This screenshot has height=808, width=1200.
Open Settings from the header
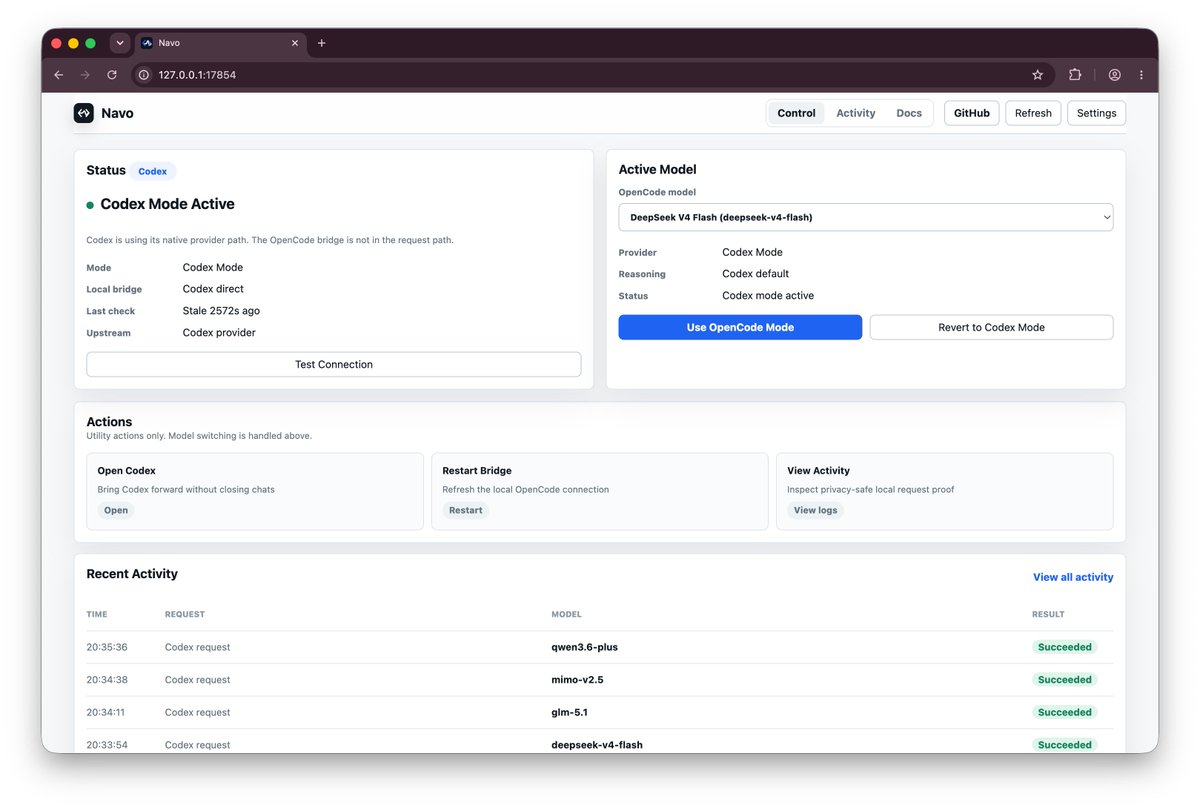tap(1097, 113)
